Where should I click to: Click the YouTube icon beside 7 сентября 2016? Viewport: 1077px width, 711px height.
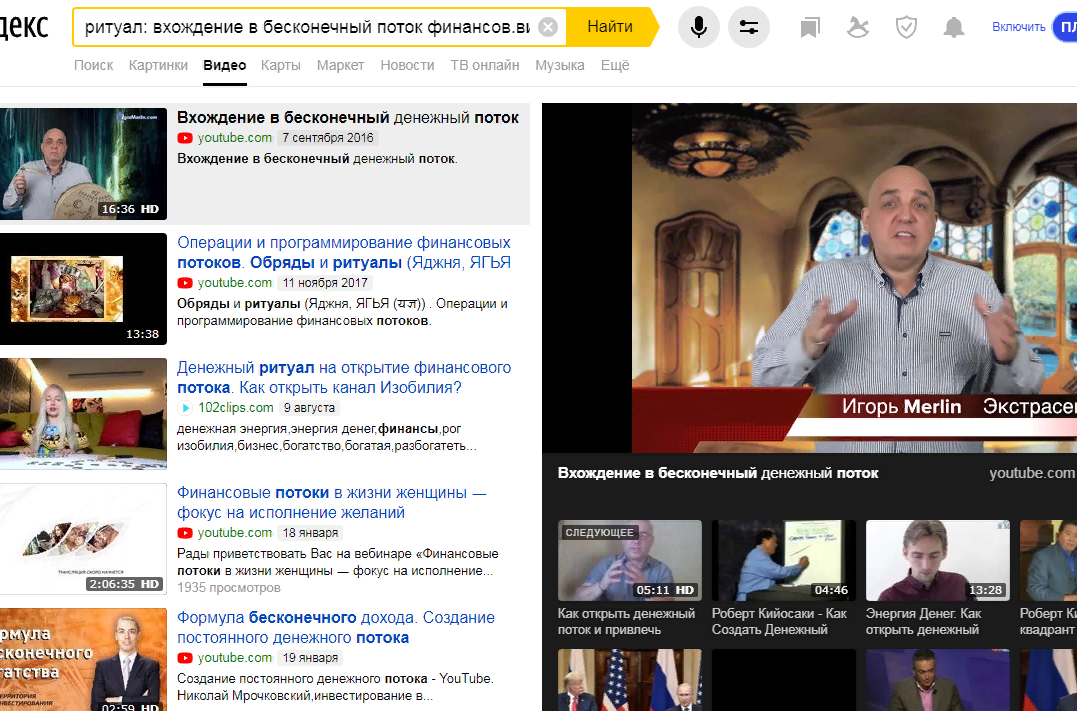[x=185, y=138]
